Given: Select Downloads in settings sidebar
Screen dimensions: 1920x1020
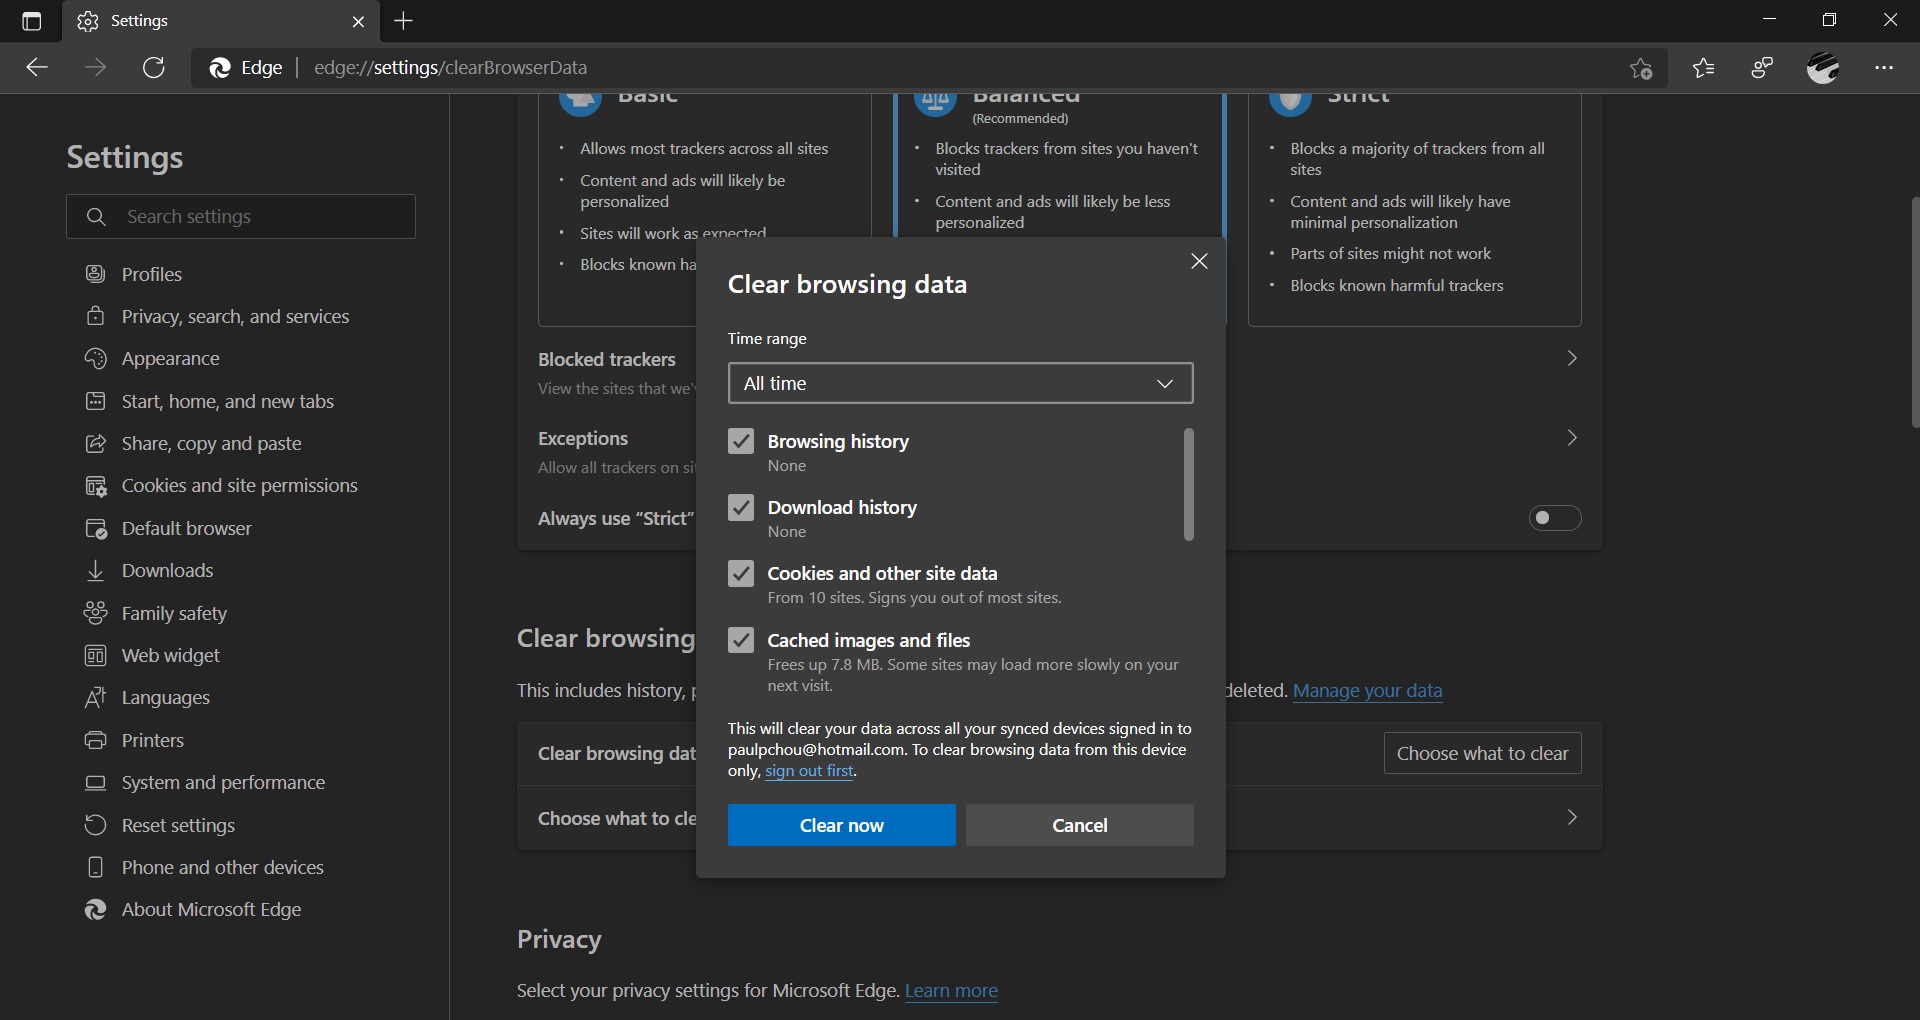Looking at the screenshot, I should pyautogui.click(x=170, y=571).
